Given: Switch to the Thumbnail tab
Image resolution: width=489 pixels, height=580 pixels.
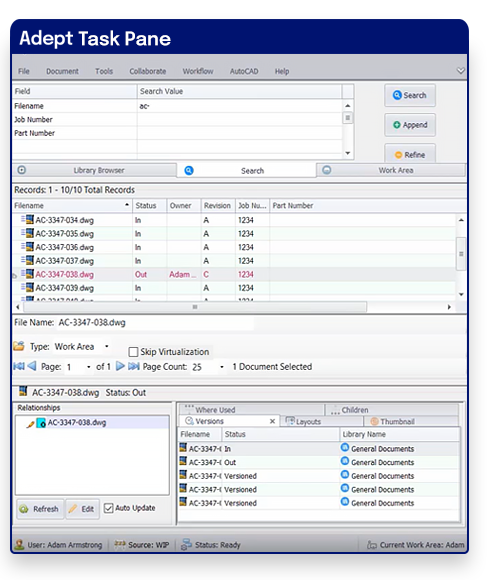Looking at the screenshot, I should click(x=411, y=421).
